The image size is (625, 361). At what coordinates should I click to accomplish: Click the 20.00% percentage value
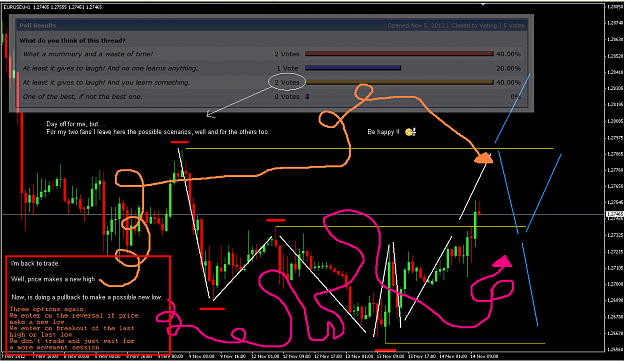(x=509, y=69)
